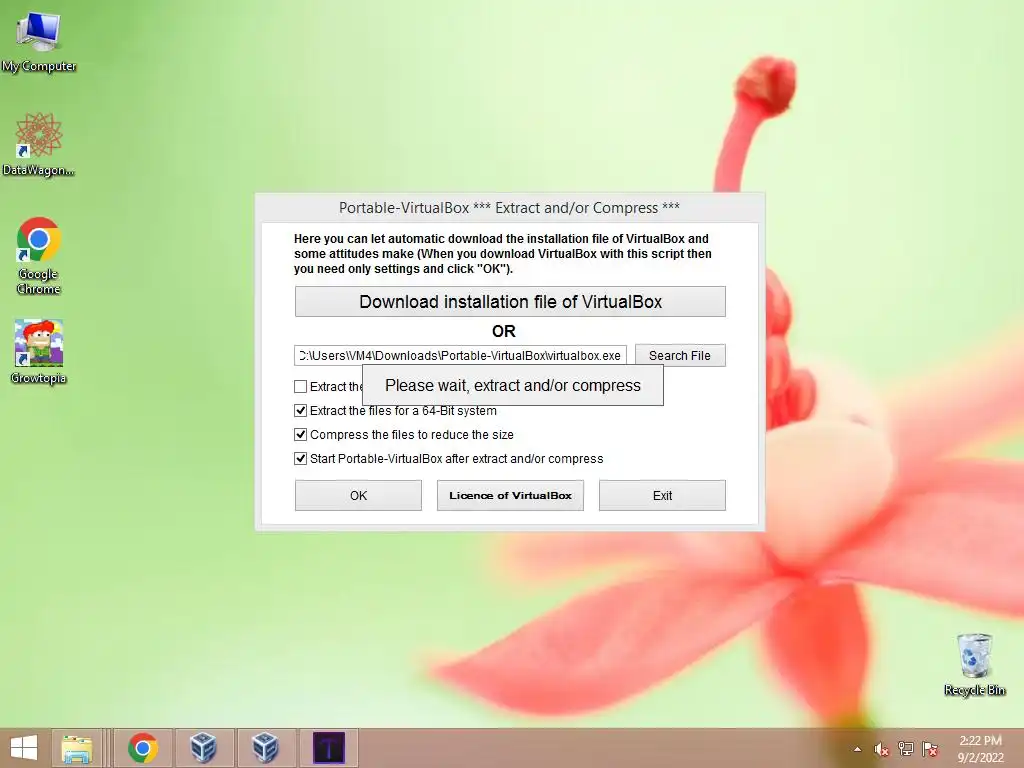
Task: Open the DataWagon desktop shortcut
Action: pos(39,144)
